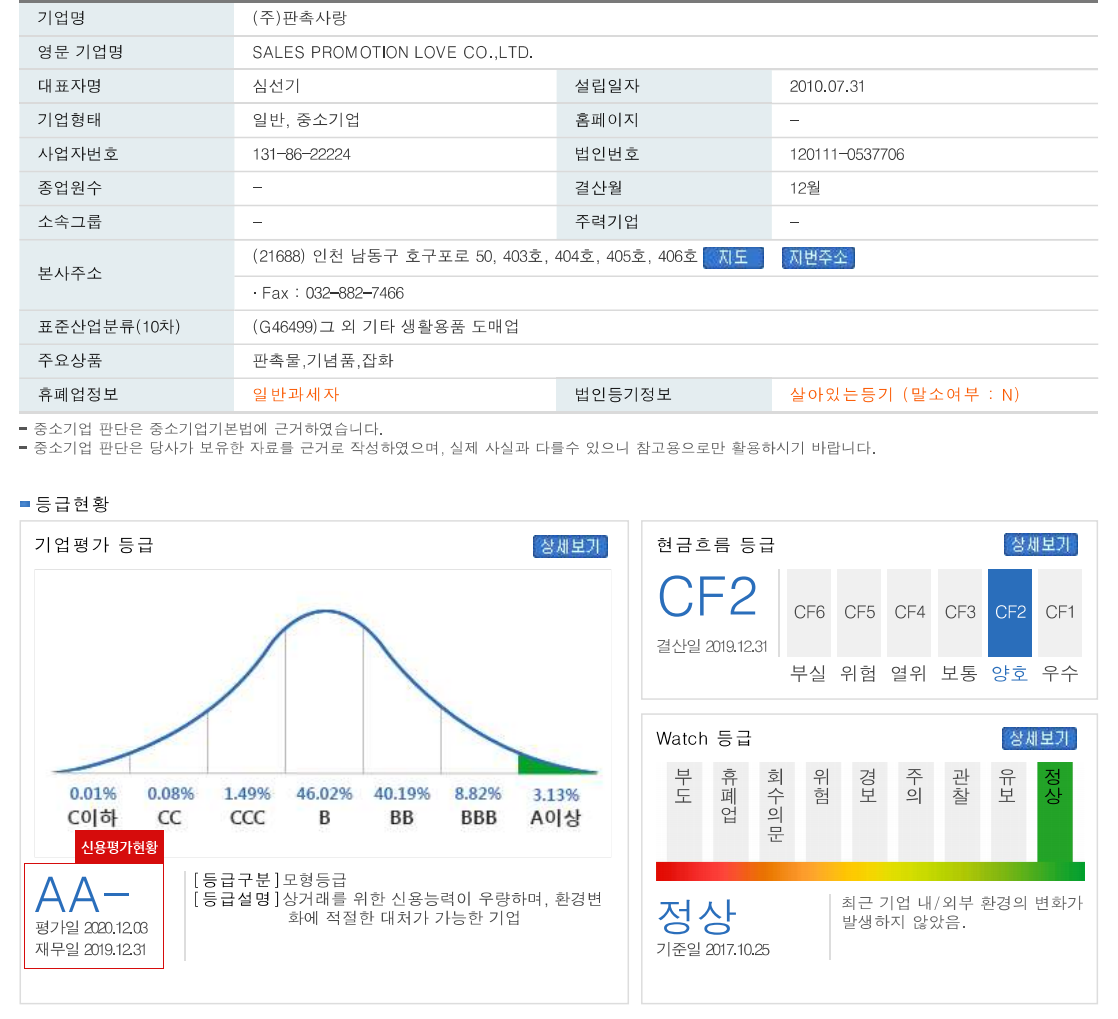Click the green 정상 watch status bar
1118x1019 pixels.
coord(1054,810)
